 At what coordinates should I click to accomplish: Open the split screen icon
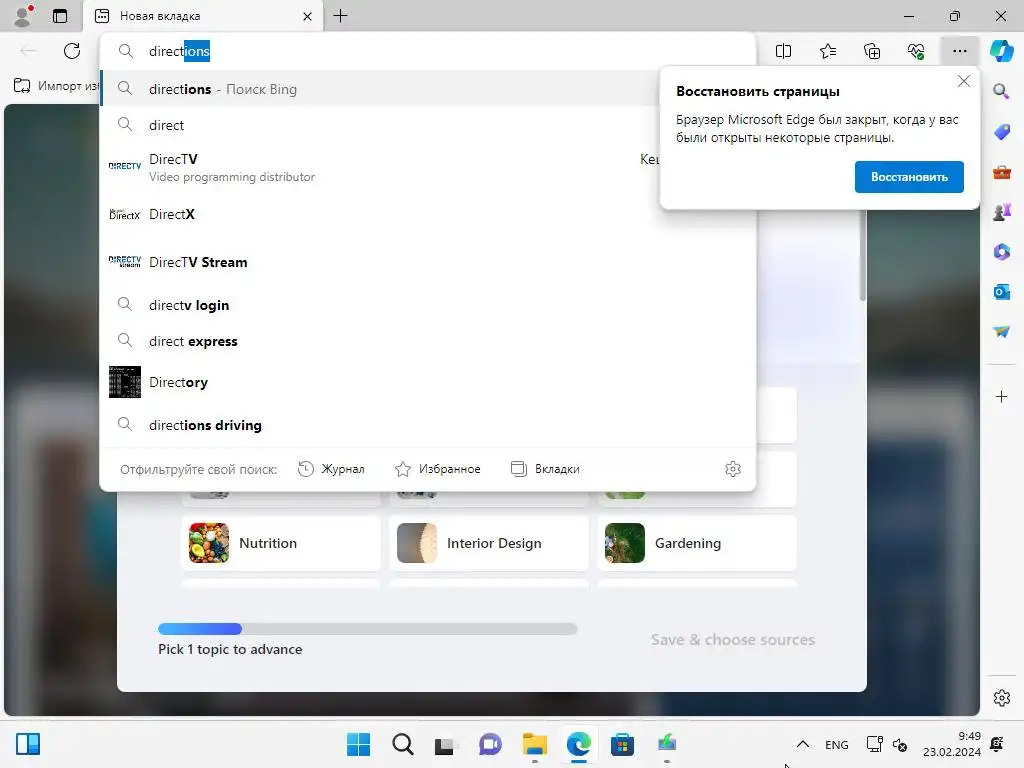click(783, 51)
